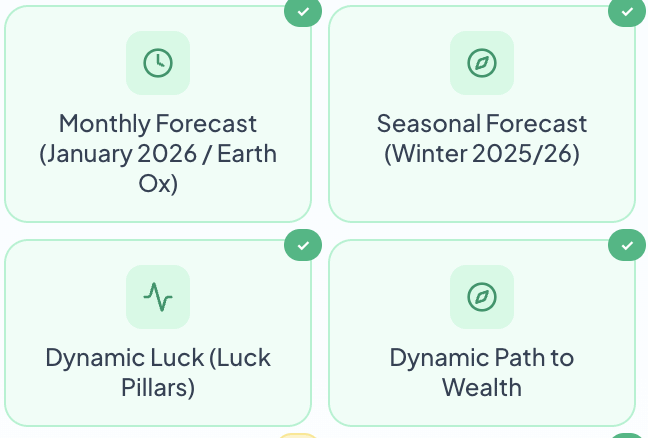The height and width of the screenshot is (438, 648).
Task: Deselect the Dynamic Path to Wealth check badge
Action: coord(627,245)
